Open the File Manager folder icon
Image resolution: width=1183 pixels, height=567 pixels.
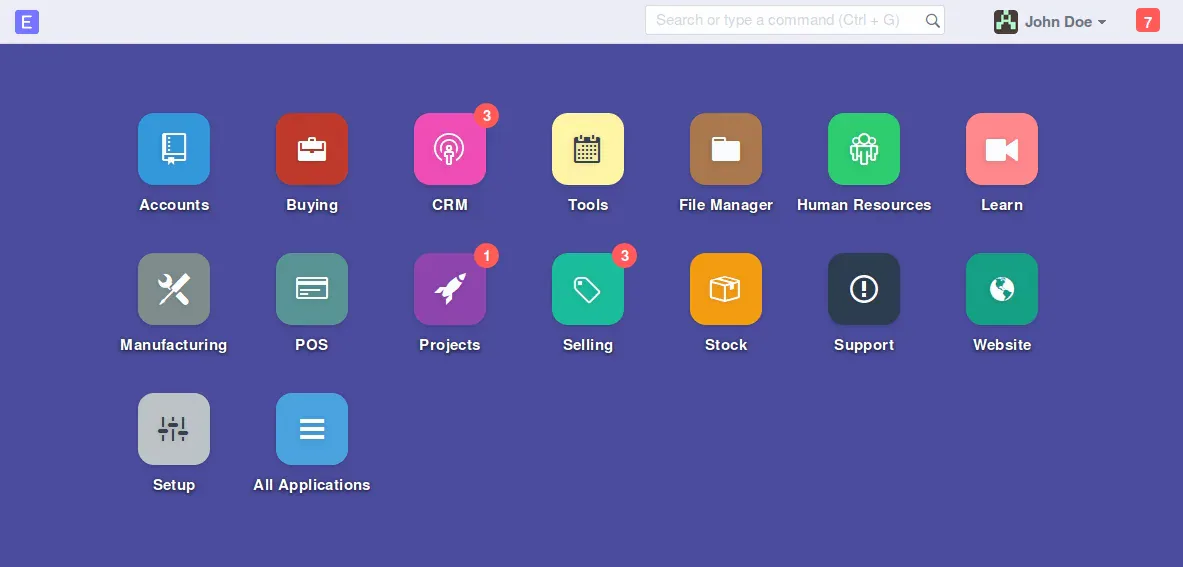[x=726, y=149]
